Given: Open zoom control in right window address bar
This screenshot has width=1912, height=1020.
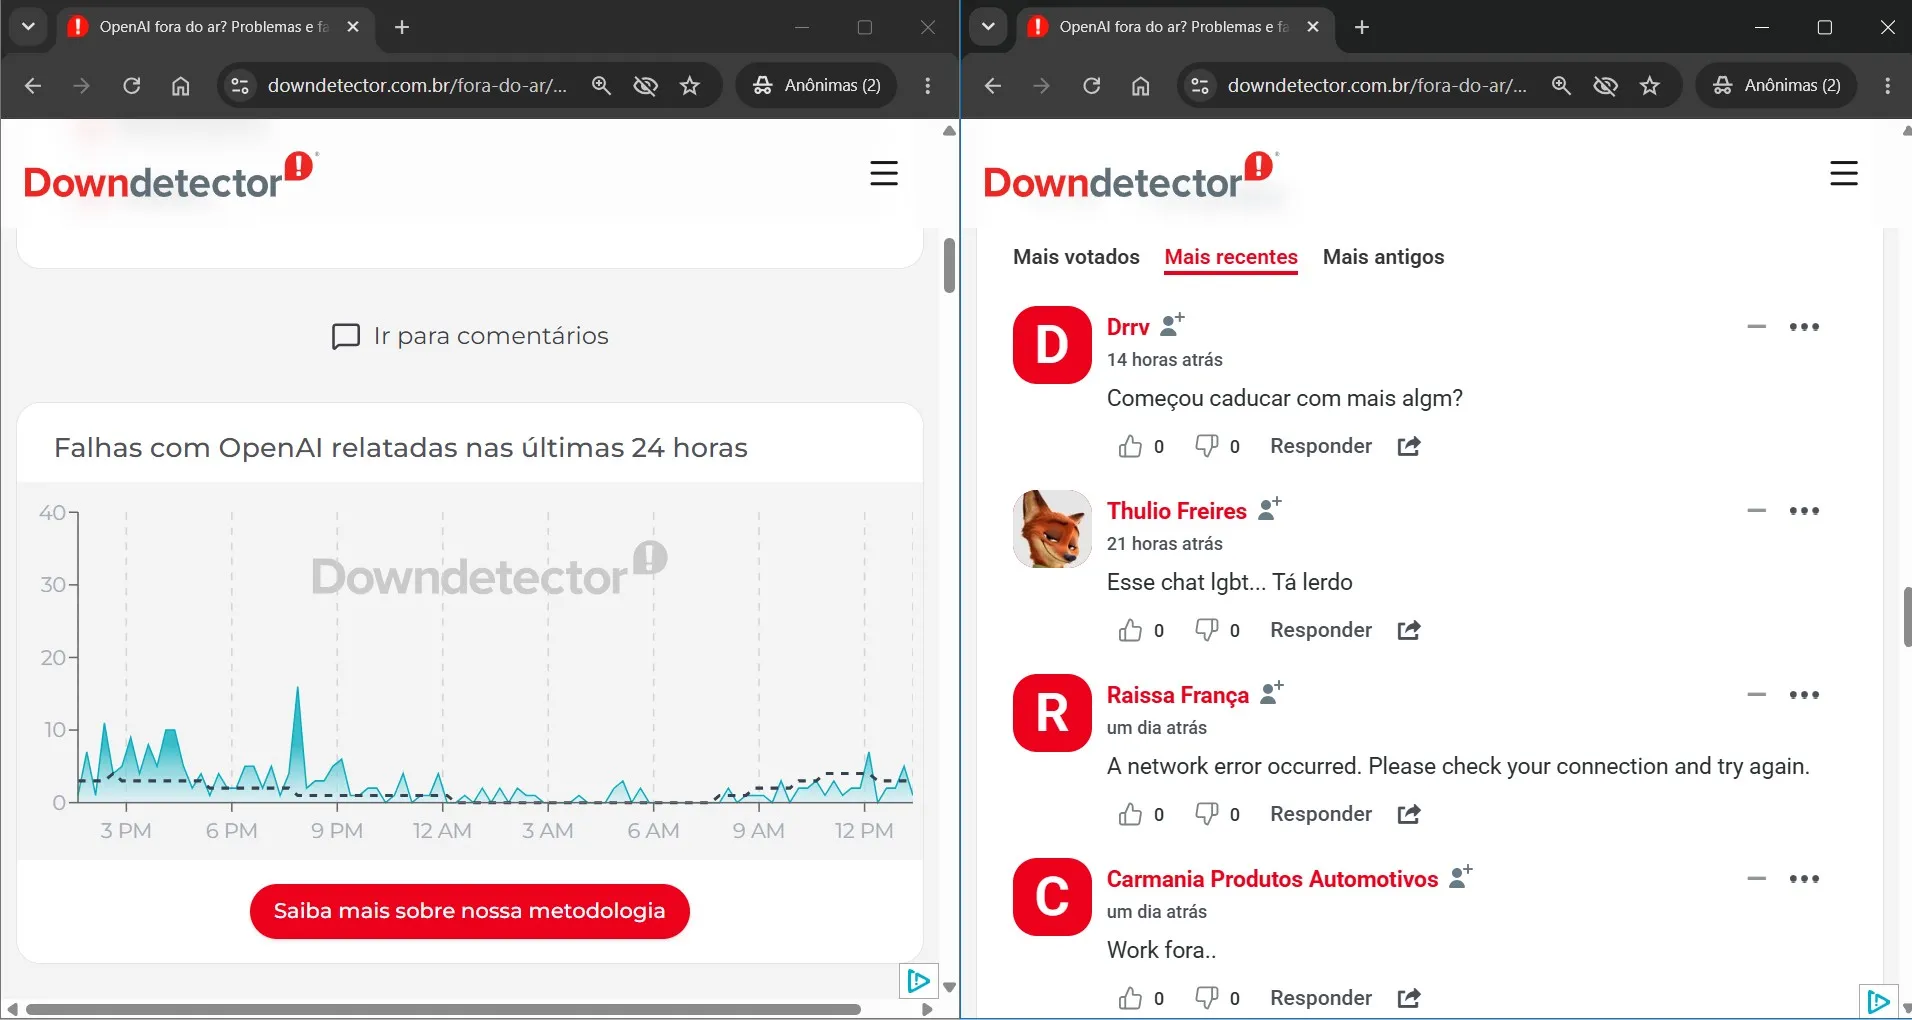Looking at the screenshot, I should coord(1561,86).
